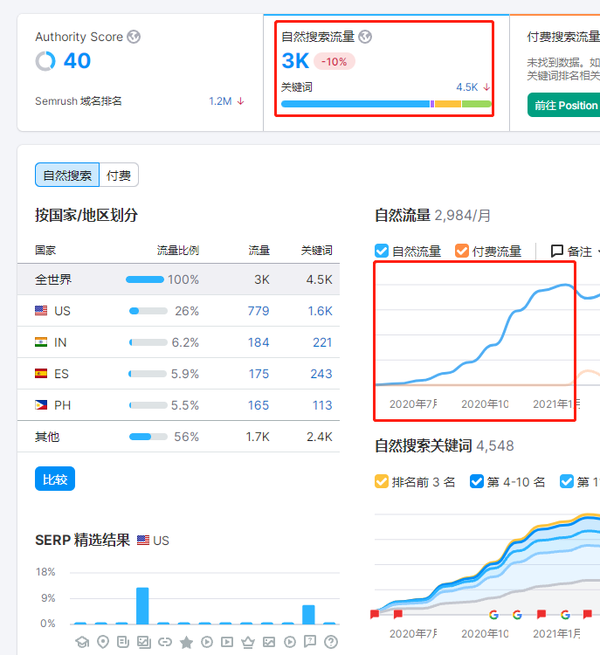Click the blue segment of keyword distribution bar
Image resolution: width=600 pixels, height=655 pixels.
tap(356, 104)
